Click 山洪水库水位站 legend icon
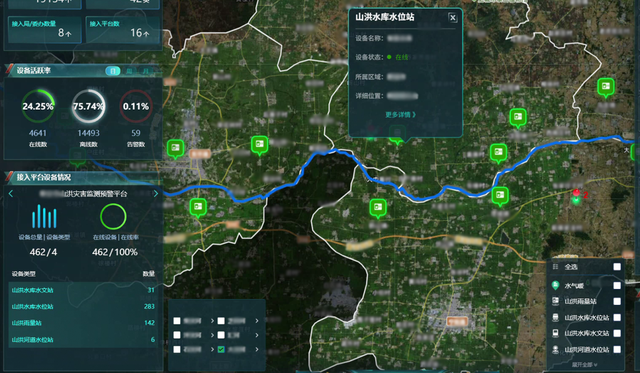 pos(556,317)
